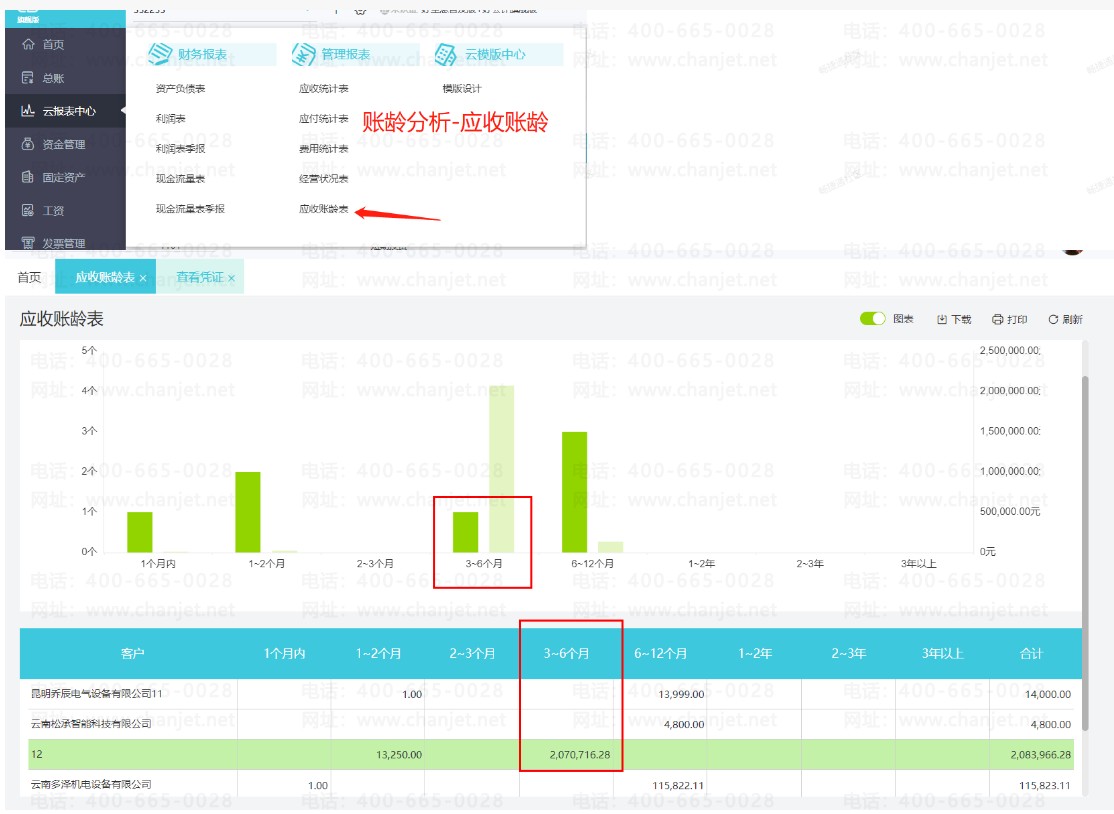Viewport: 1114px width, 814px height.
Task: Click the 客户 column header
Action: [133, 653]
